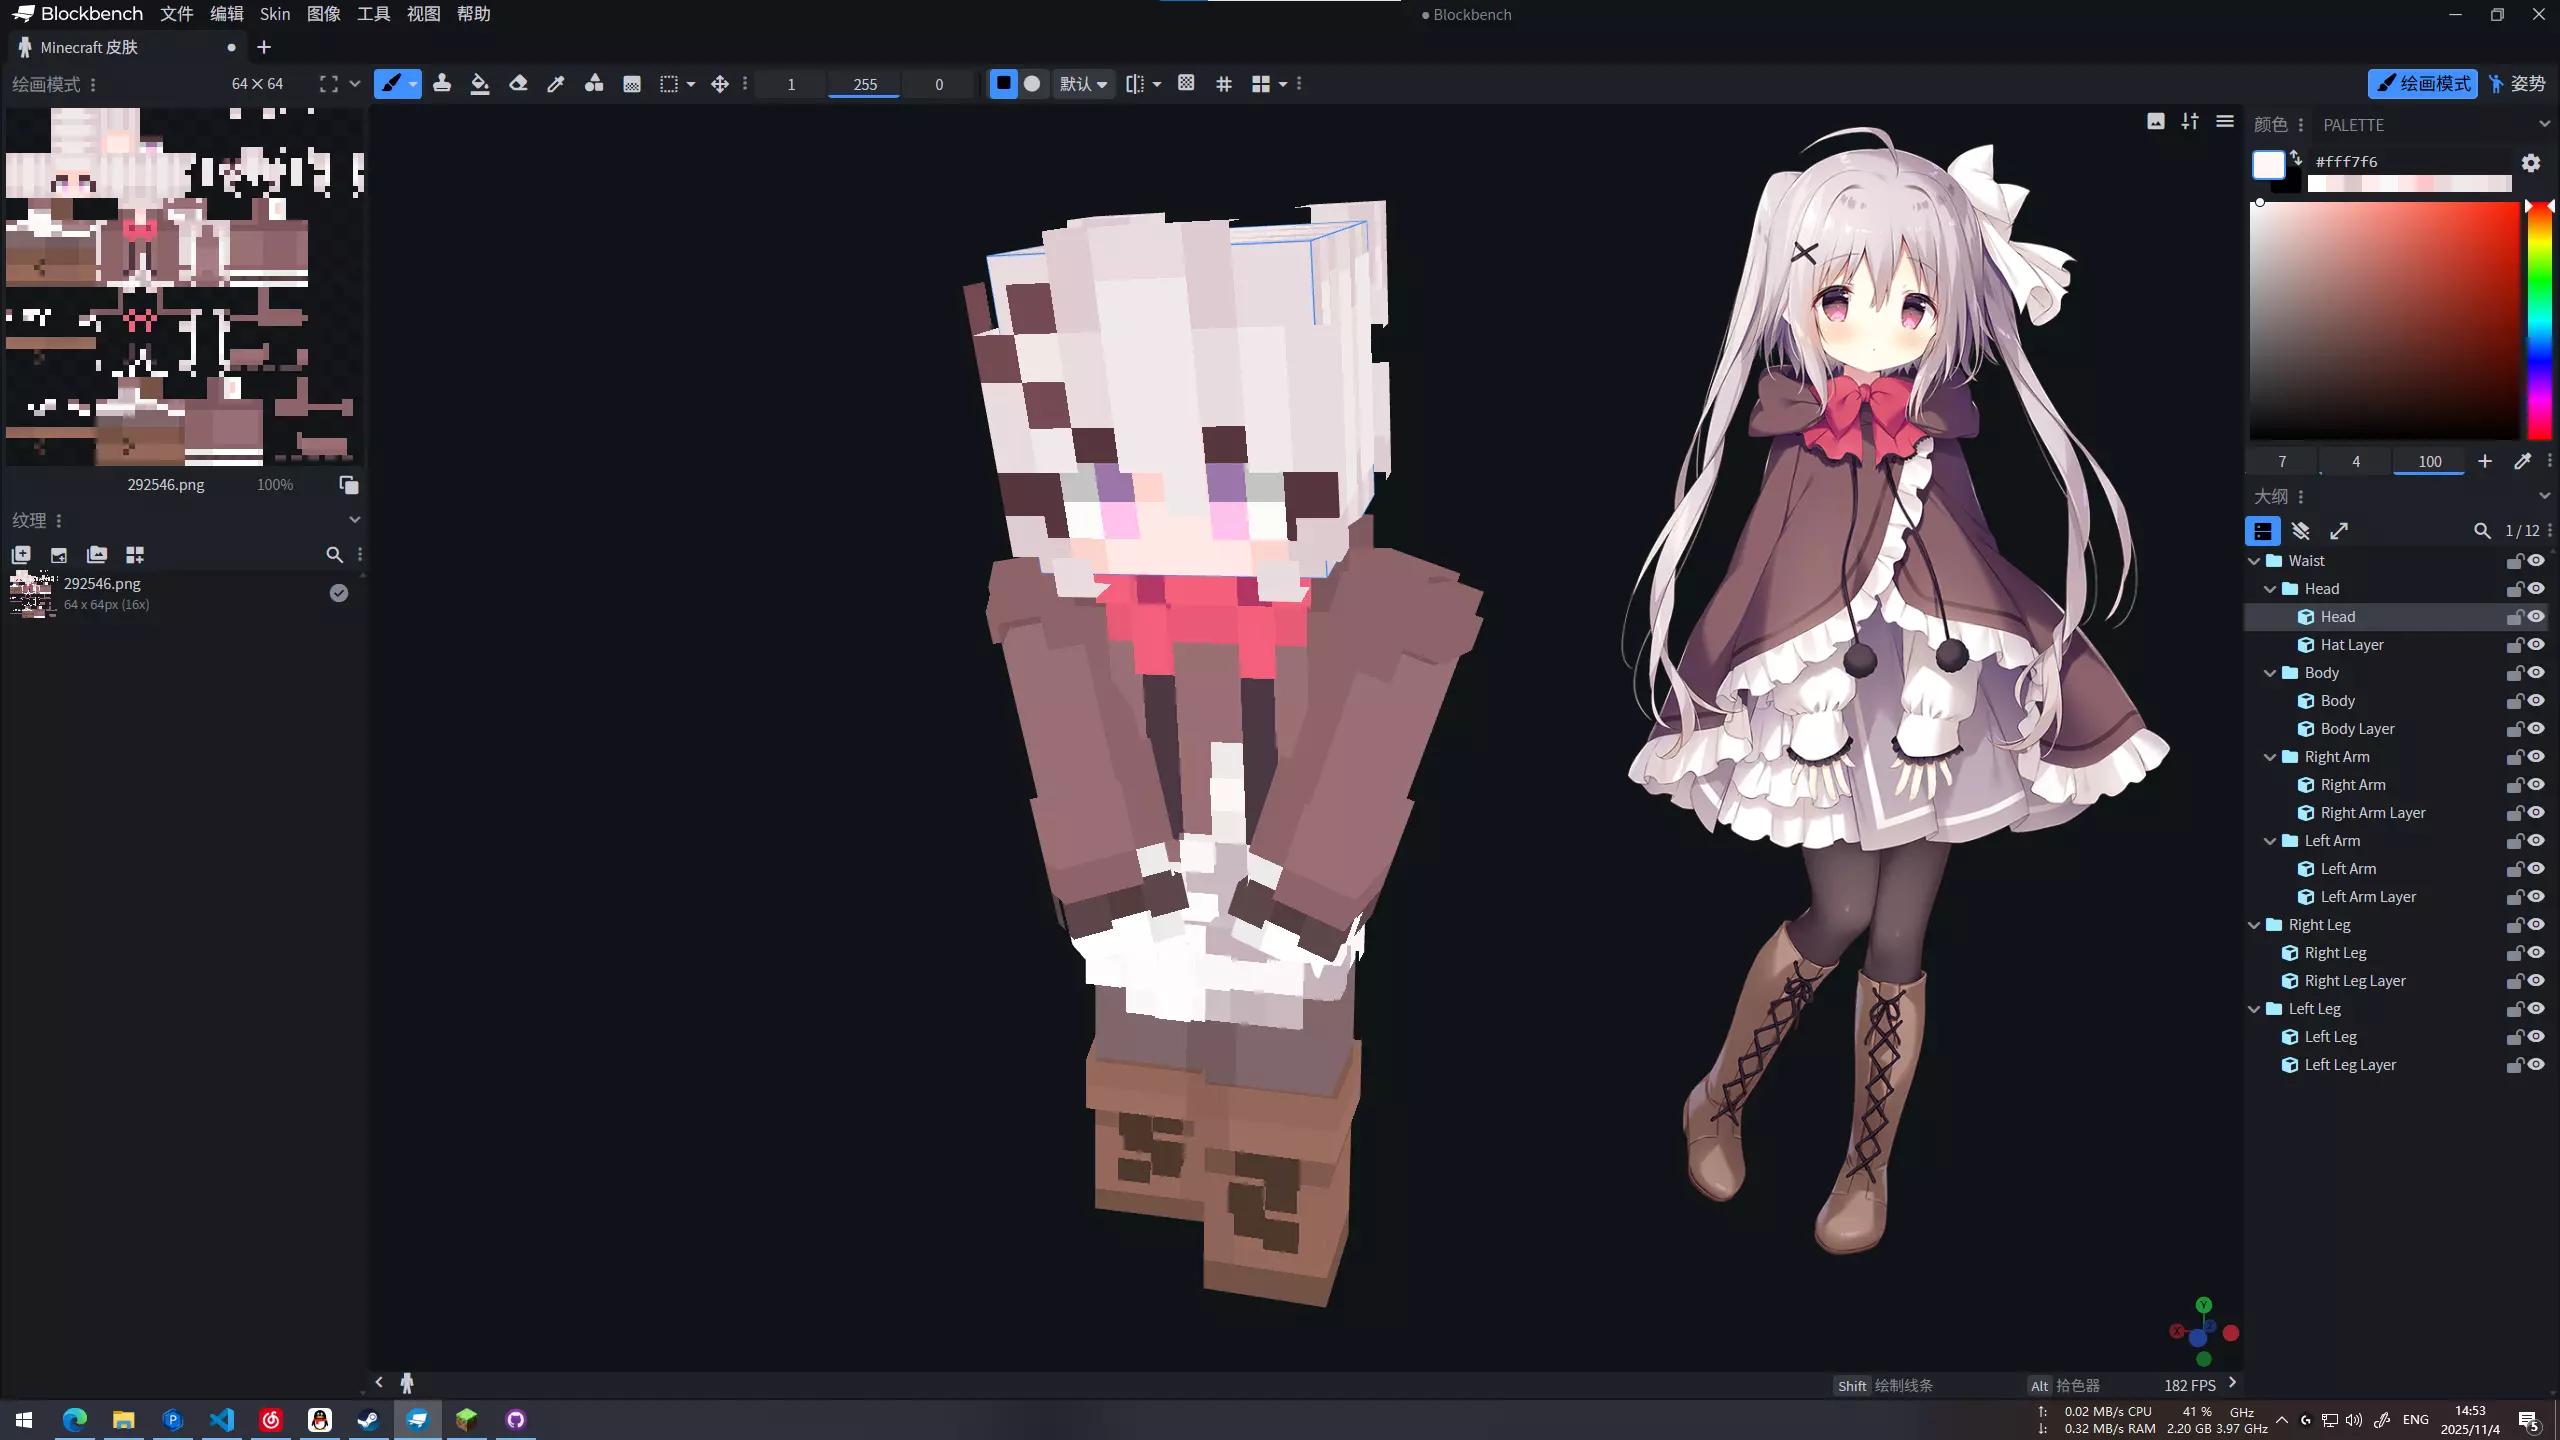
Task: Open the selection tool mode arrow
Action: (691, 84)
